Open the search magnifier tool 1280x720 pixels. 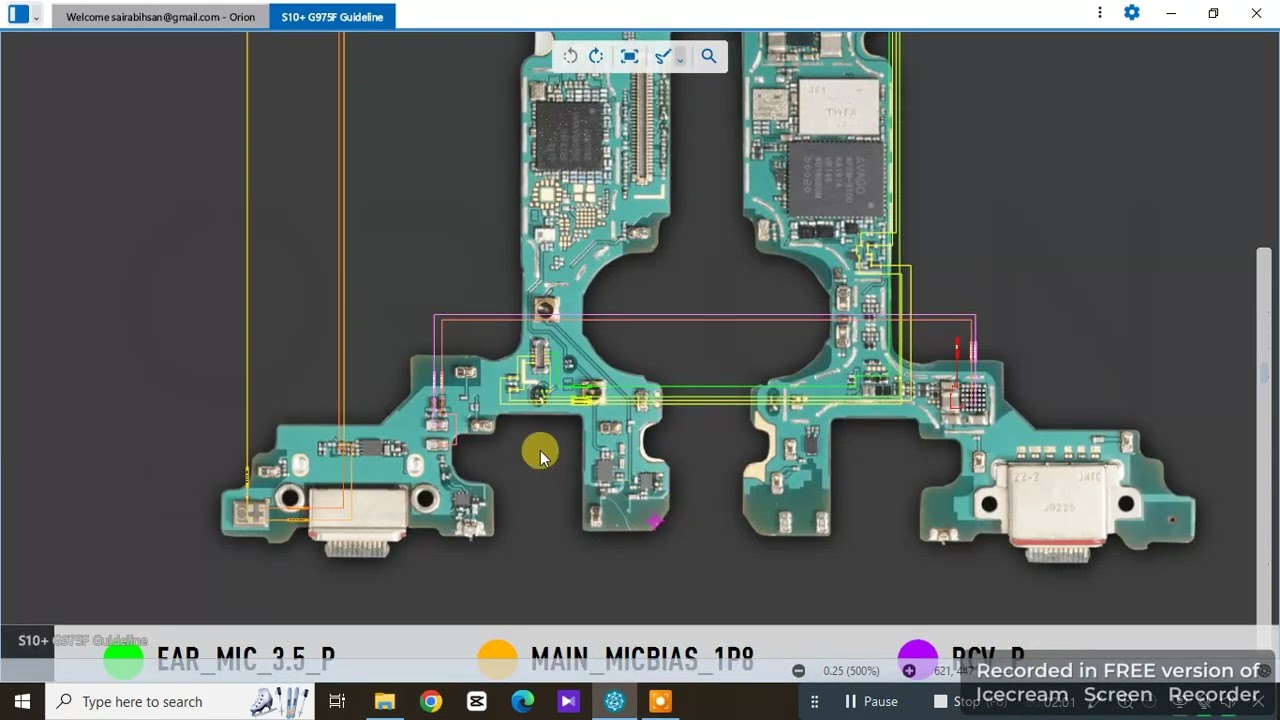click(709, 57)
